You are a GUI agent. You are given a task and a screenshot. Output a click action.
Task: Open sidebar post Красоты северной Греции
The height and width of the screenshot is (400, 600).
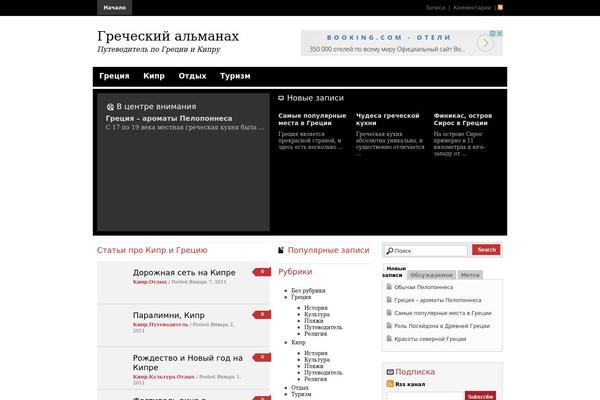(430, 339)
